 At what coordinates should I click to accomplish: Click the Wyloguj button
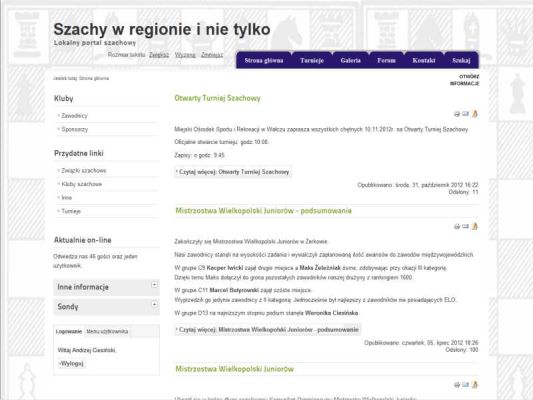tap(71, 364)
